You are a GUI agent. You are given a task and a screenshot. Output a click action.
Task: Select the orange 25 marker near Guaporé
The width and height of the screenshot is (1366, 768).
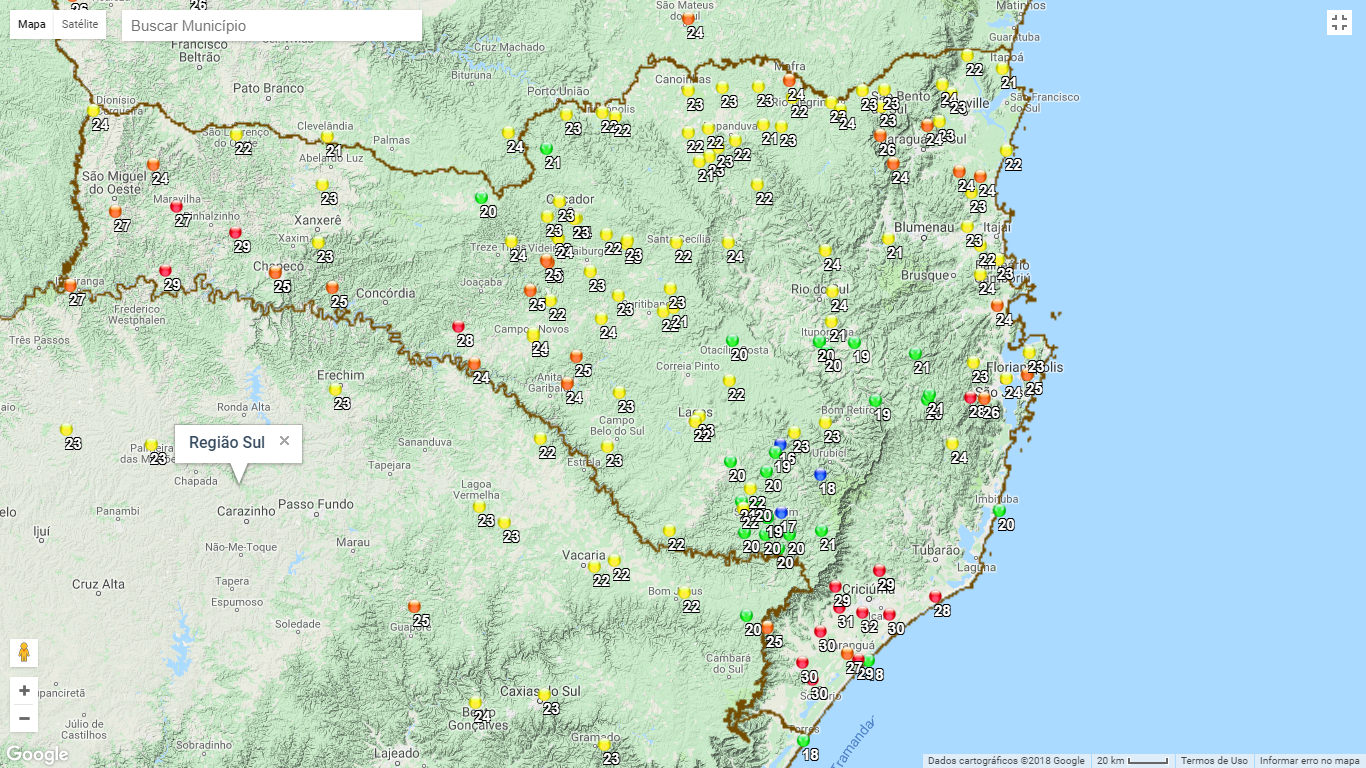414,607
